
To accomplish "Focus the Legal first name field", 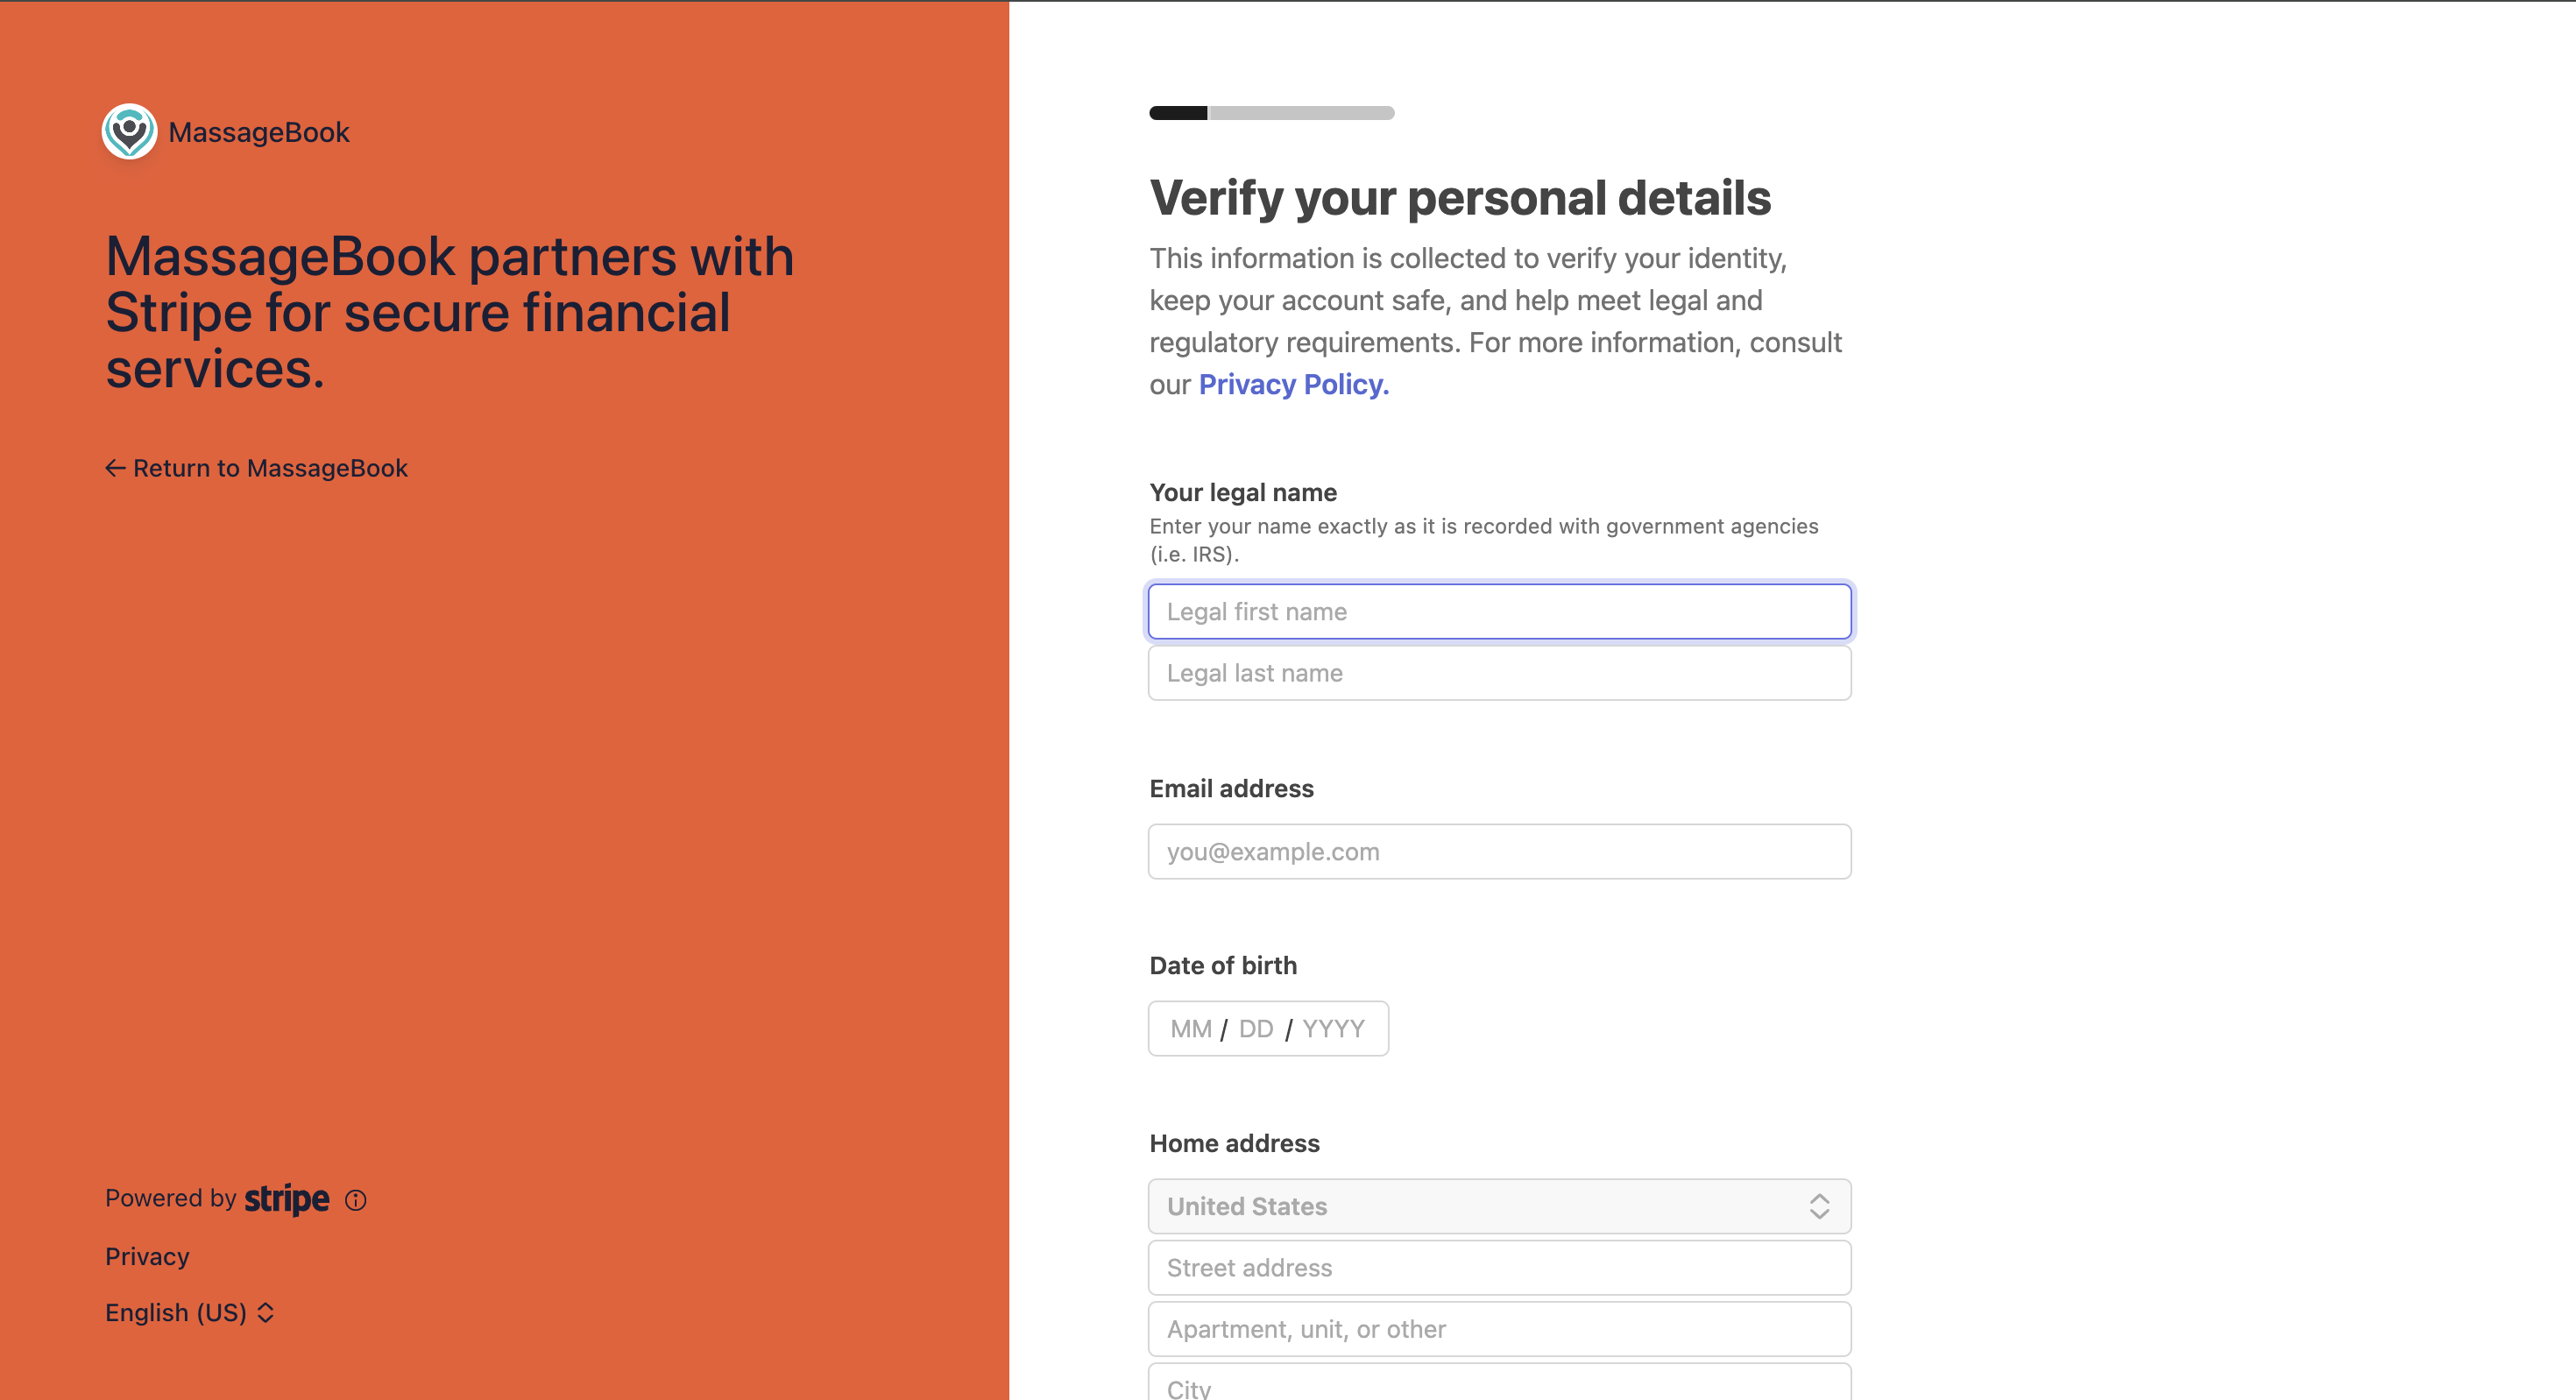I will pyautogui.click(x=1499, y=611).
